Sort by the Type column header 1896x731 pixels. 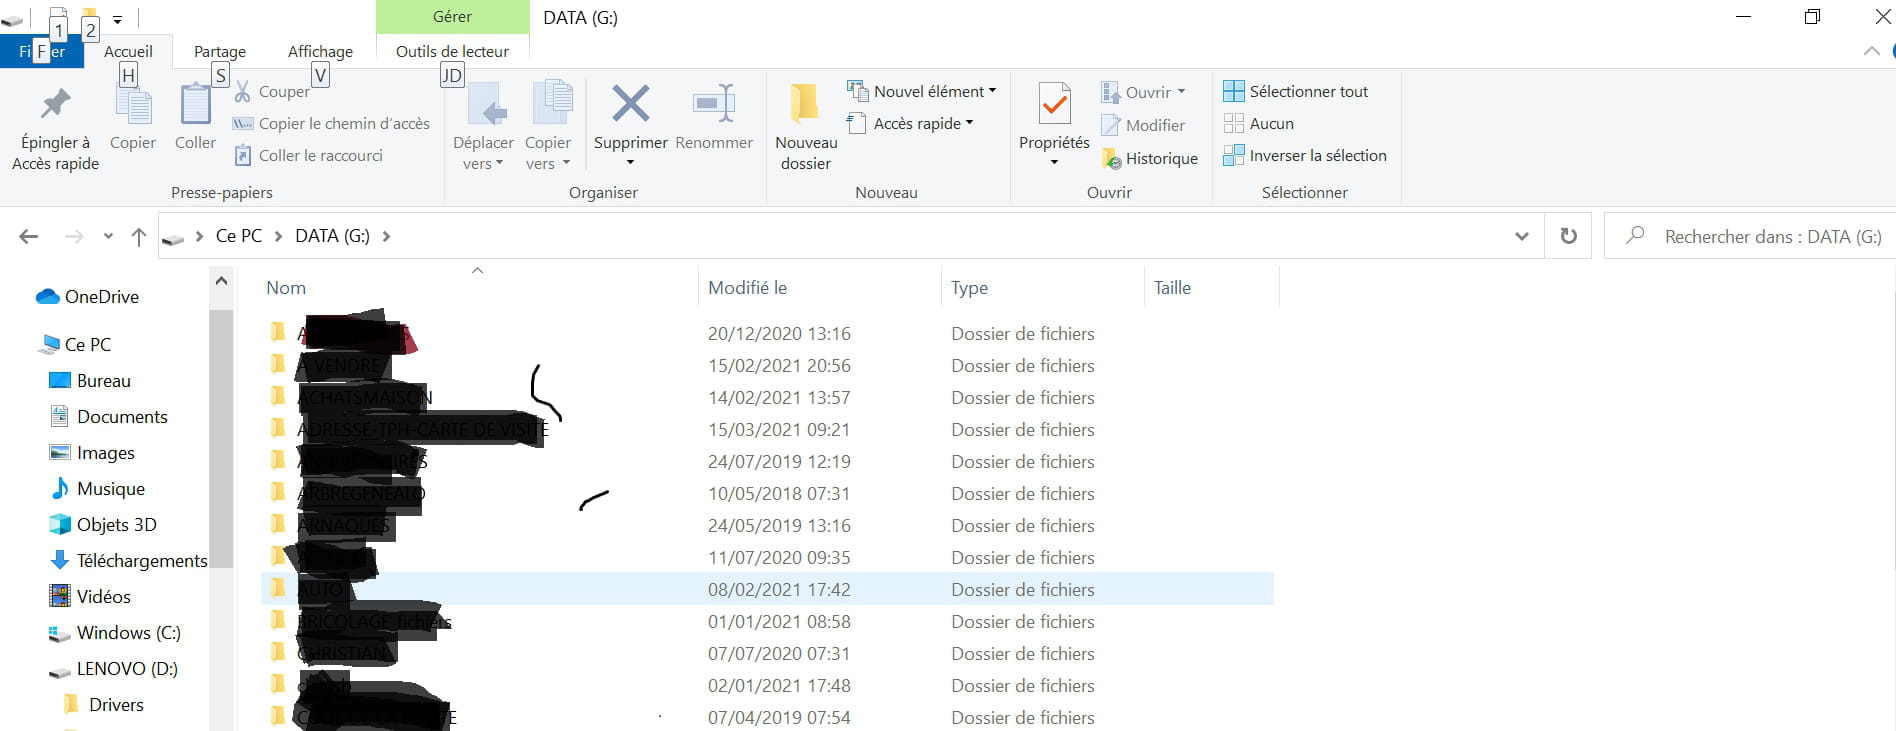pos(969,288)
